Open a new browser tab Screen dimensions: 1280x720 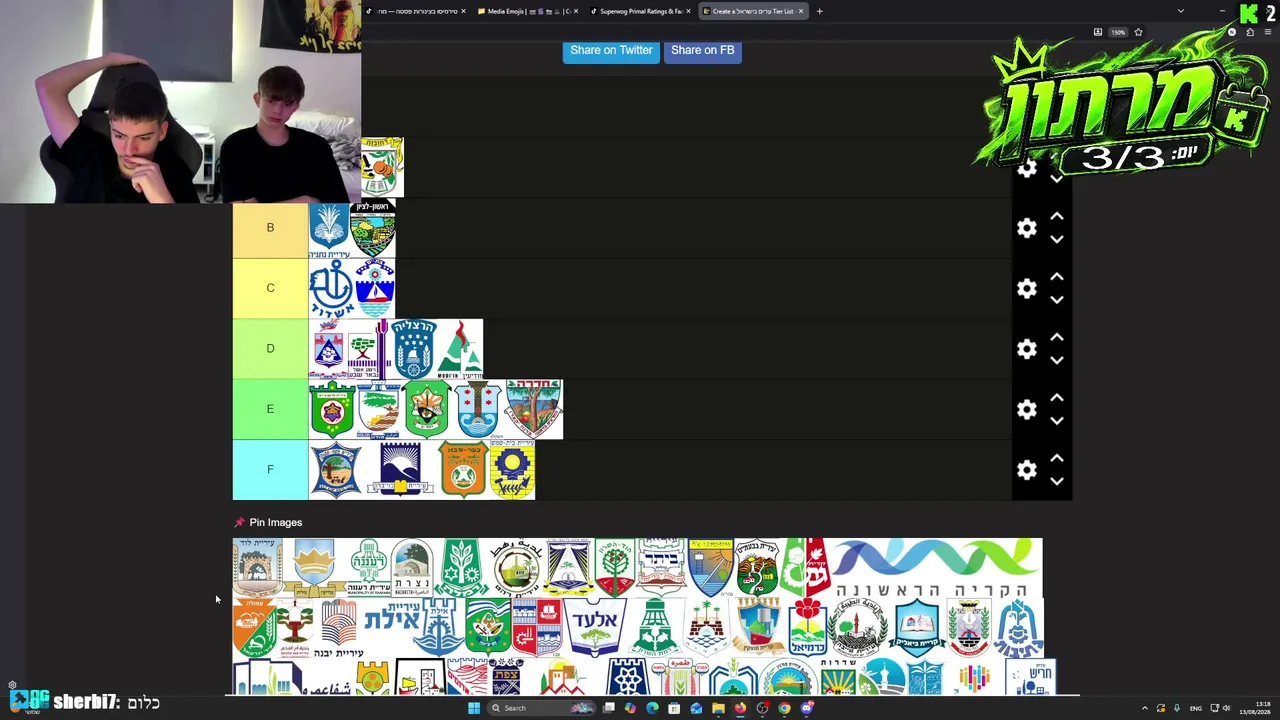[x=819, y=11]
